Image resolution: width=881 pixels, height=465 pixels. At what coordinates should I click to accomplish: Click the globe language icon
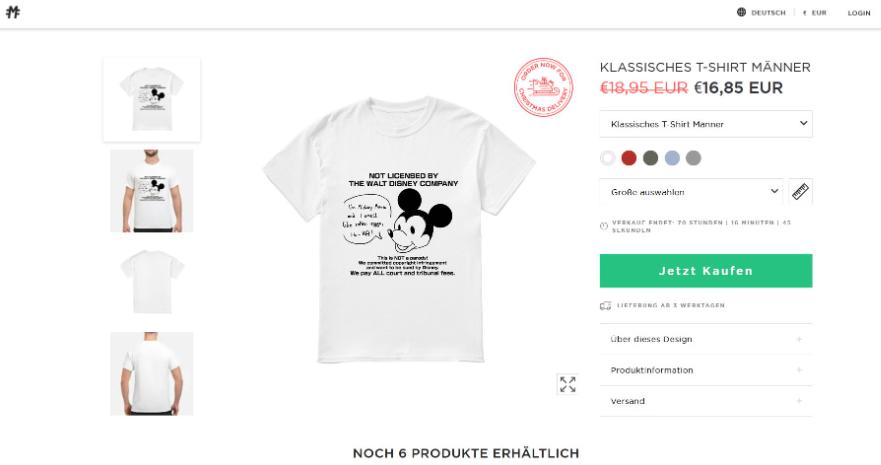click(741, 12)
